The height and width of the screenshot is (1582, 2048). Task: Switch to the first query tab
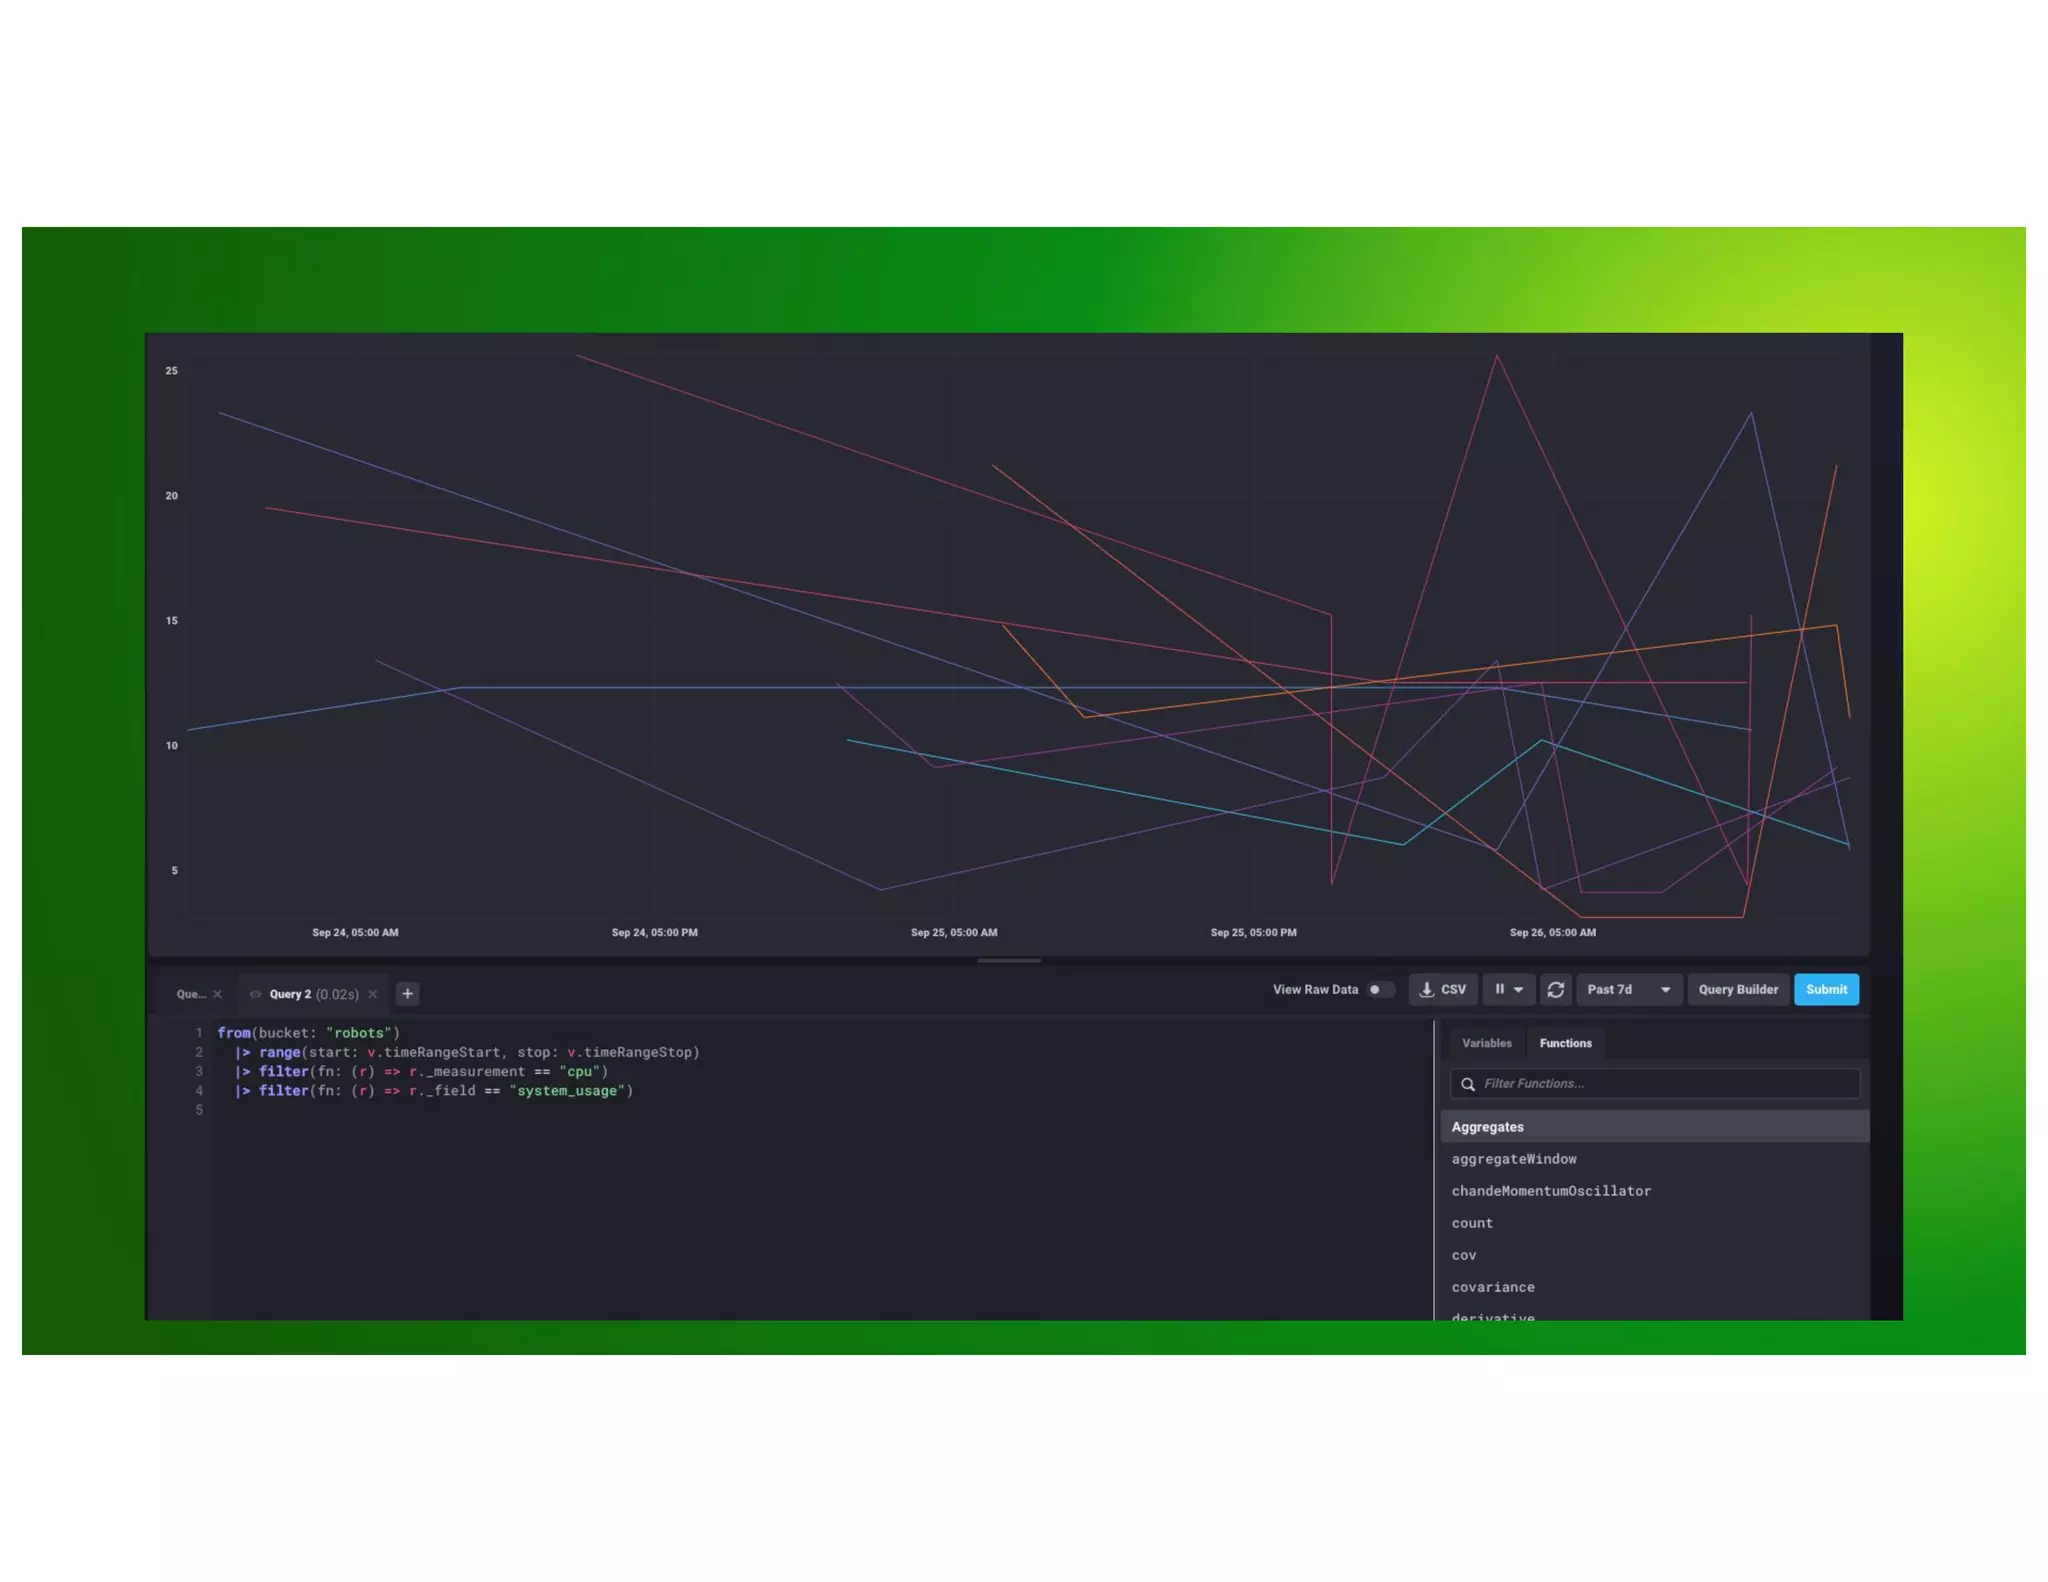190,994
